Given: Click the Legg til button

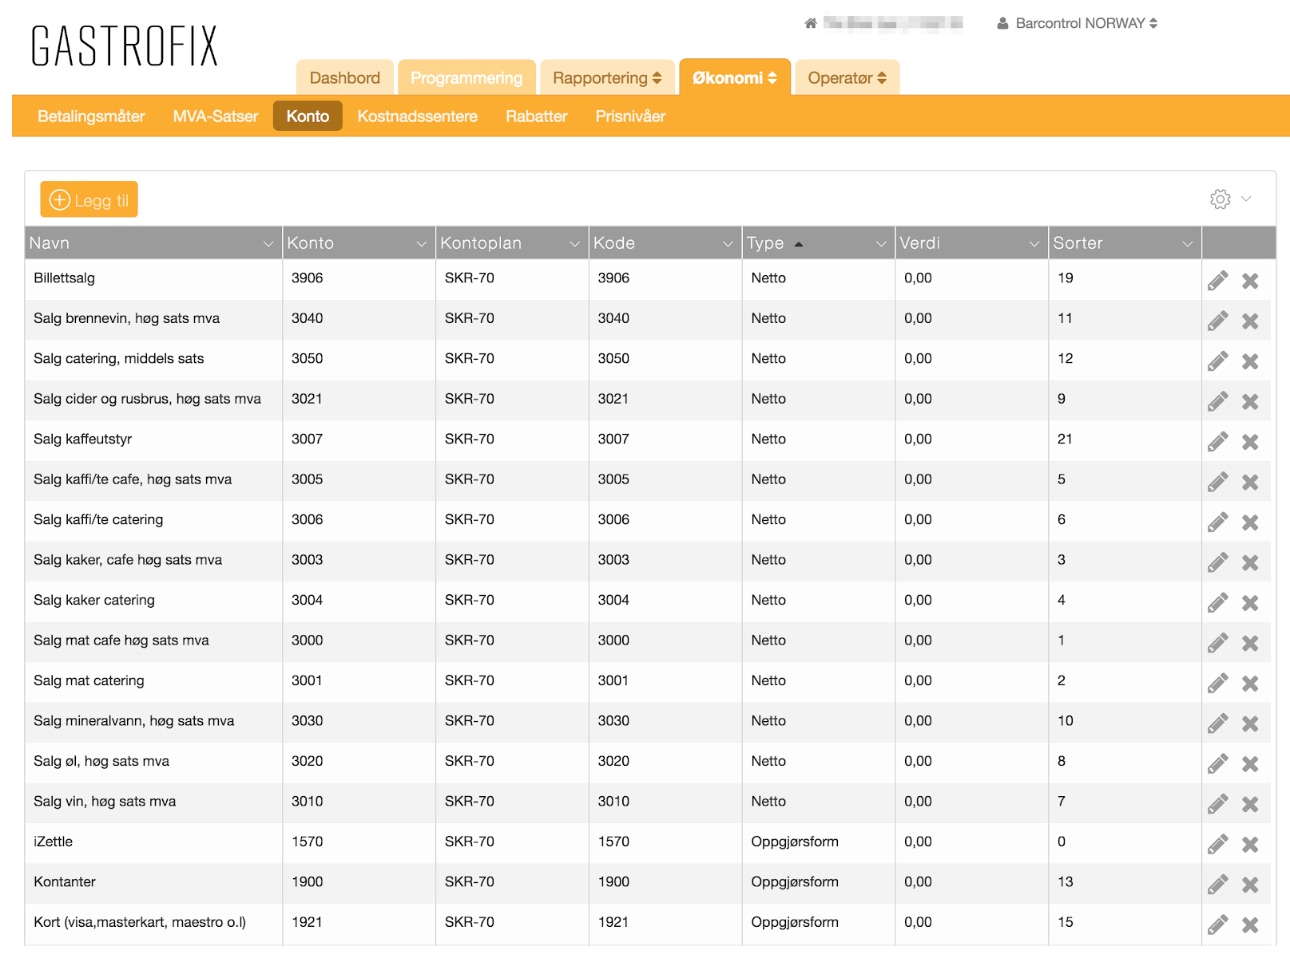Looking at the screenshot, I should (x=89, y=200).
